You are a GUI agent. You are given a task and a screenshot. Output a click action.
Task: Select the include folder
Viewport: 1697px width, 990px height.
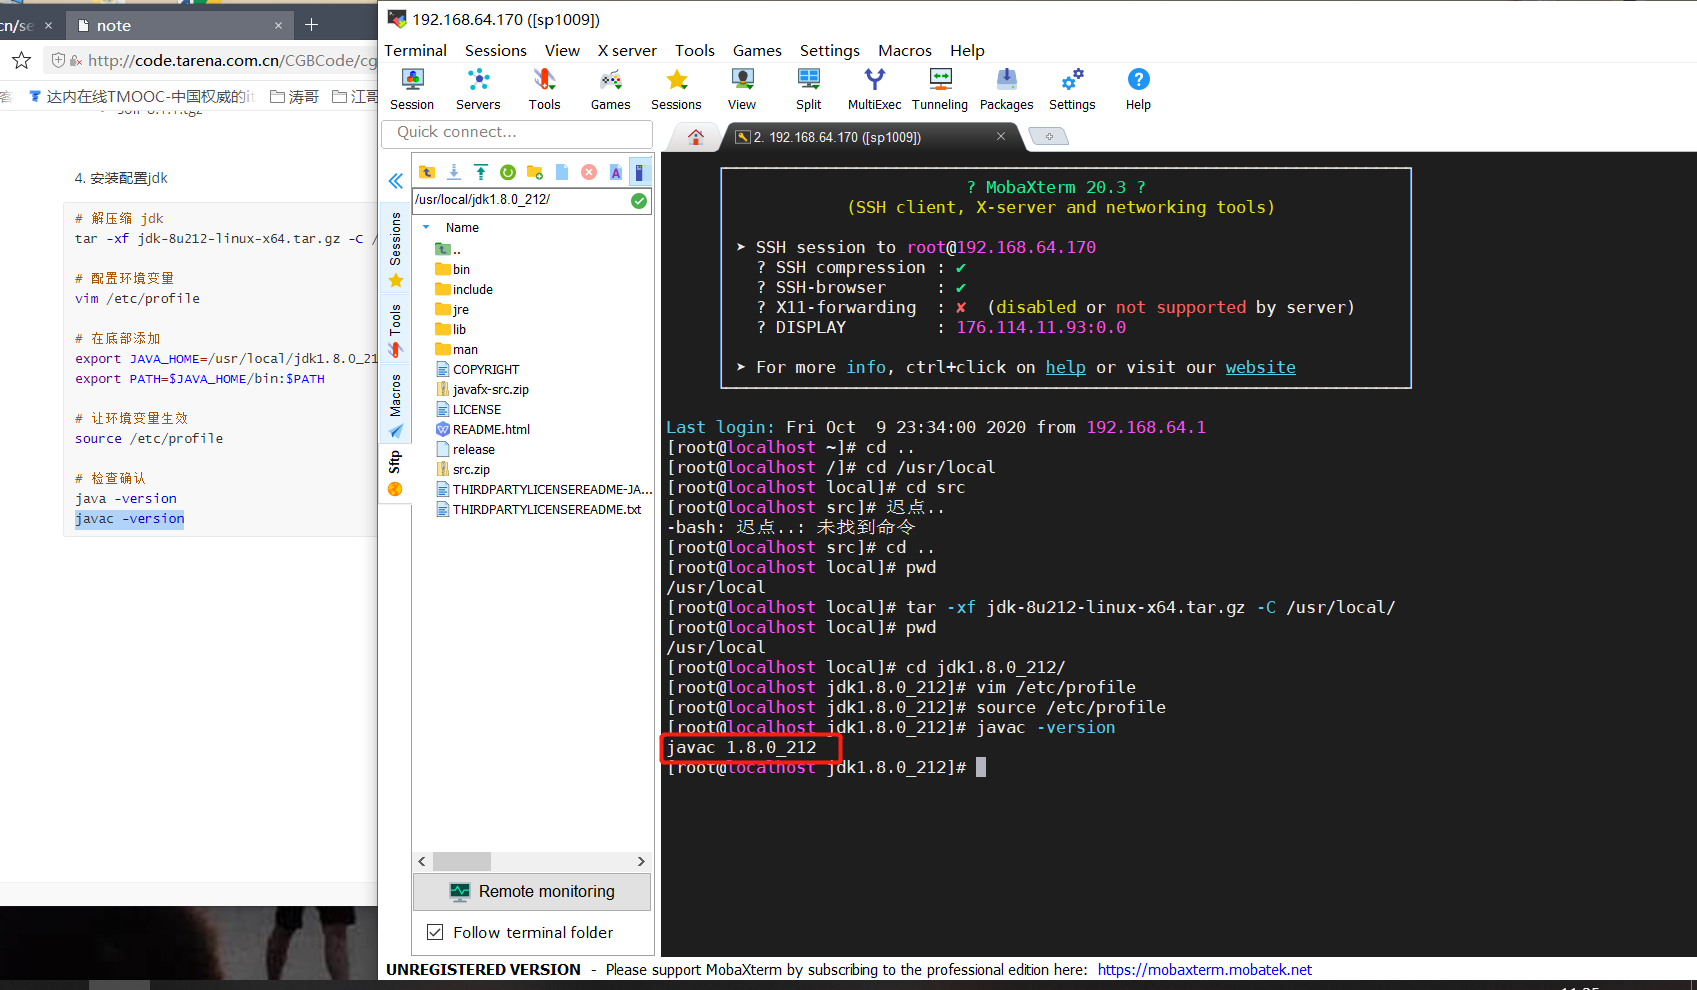(x=464, y=289)
